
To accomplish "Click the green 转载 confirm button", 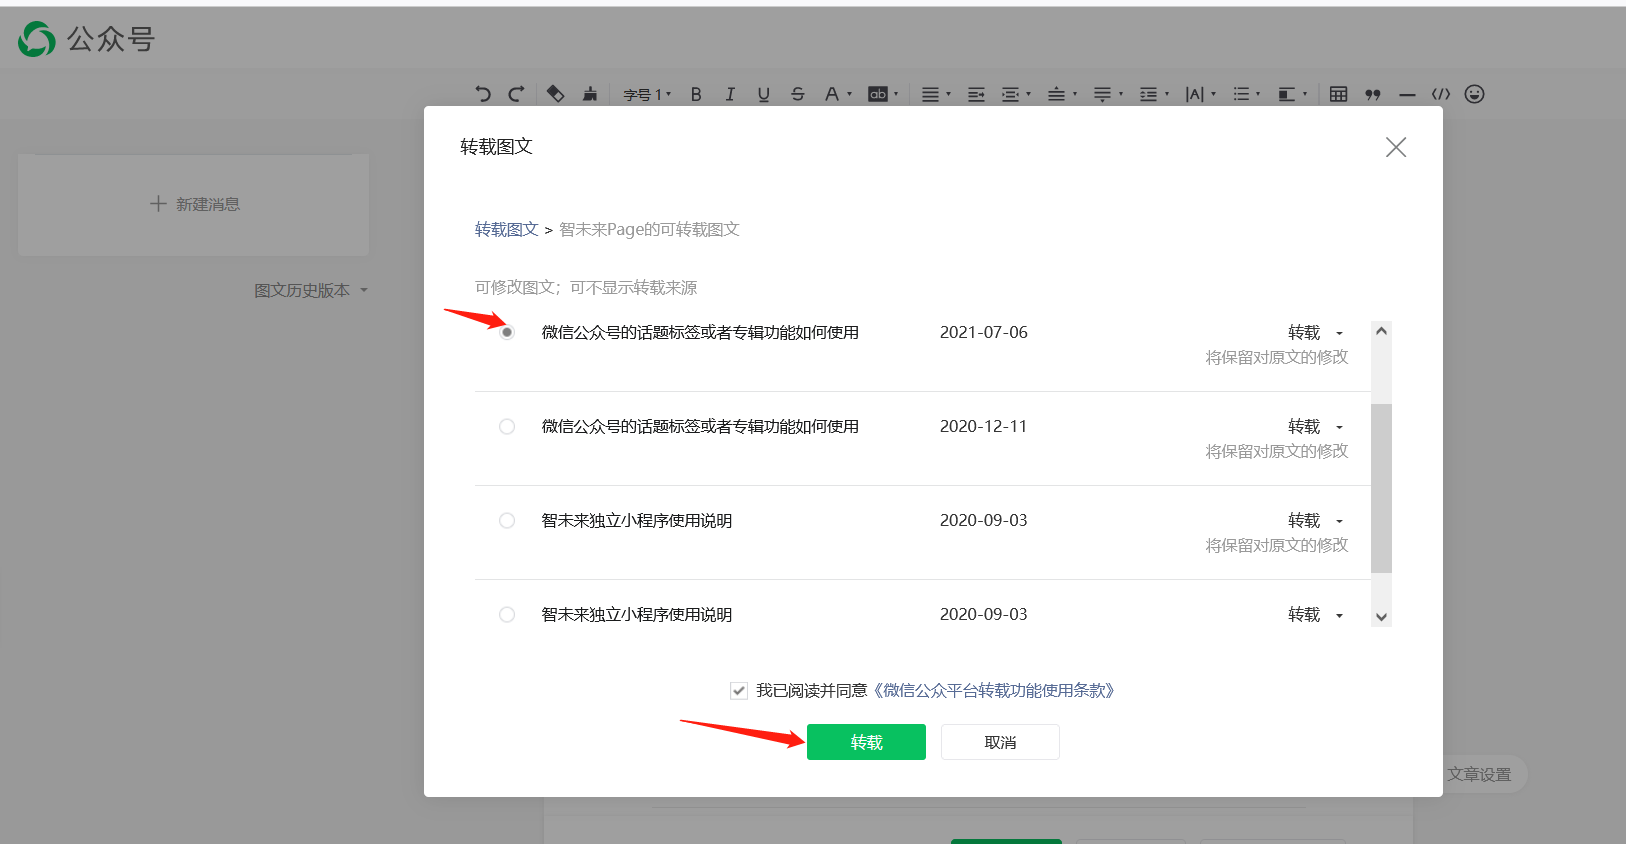I will [x=866, y=742].
